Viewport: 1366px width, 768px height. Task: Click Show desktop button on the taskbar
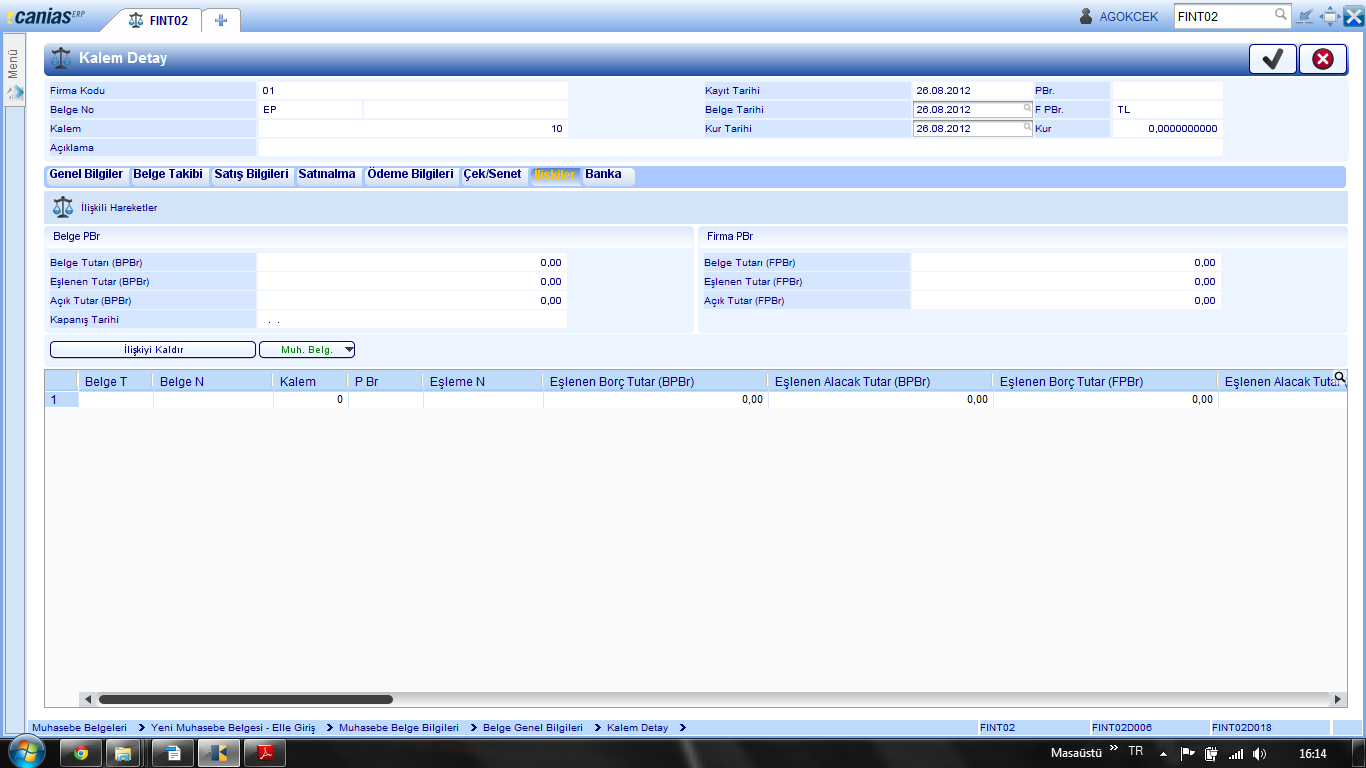(1358, 753)
